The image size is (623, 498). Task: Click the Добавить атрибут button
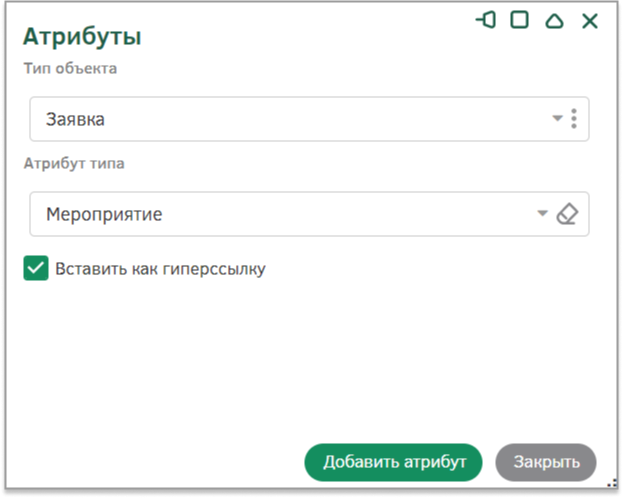coord(393,462)
